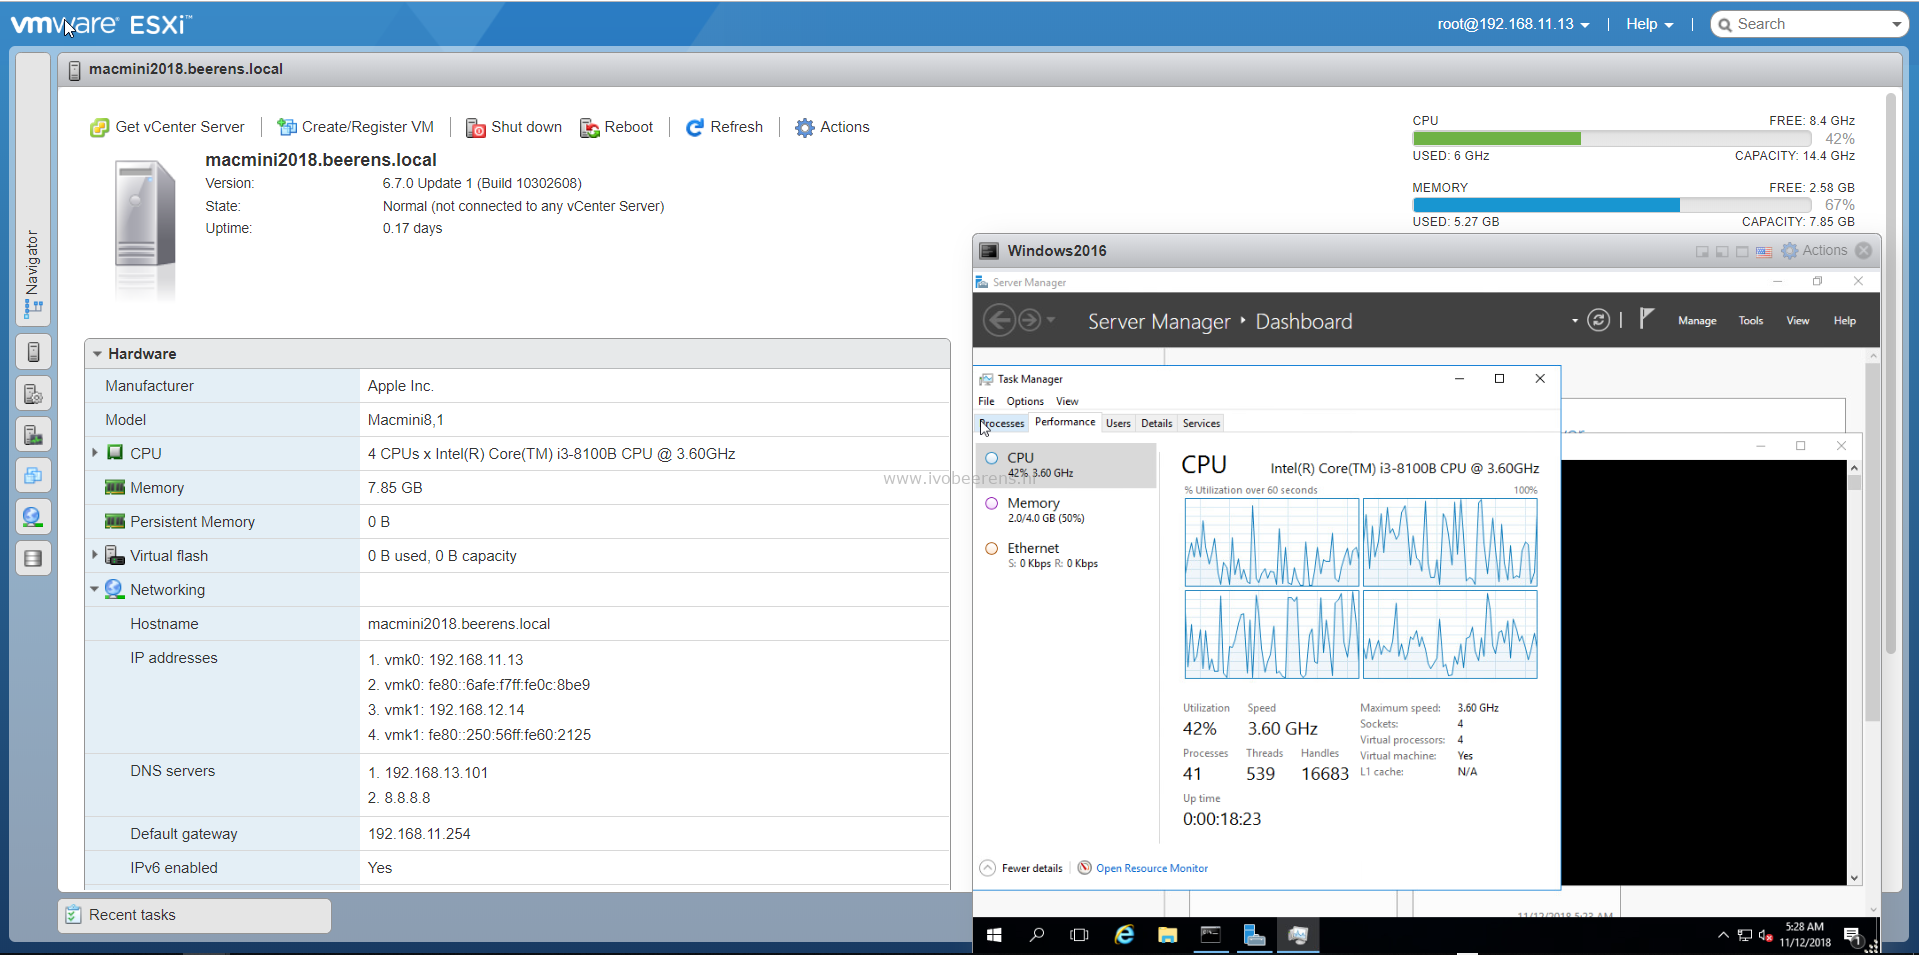Close the Windows2016 console window

pos(1864,251)
